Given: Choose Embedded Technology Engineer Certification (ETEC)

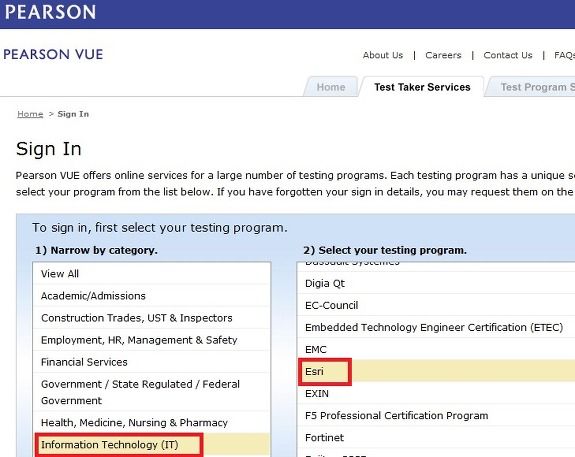Looking at the screenshot, I should coord(436,327).
